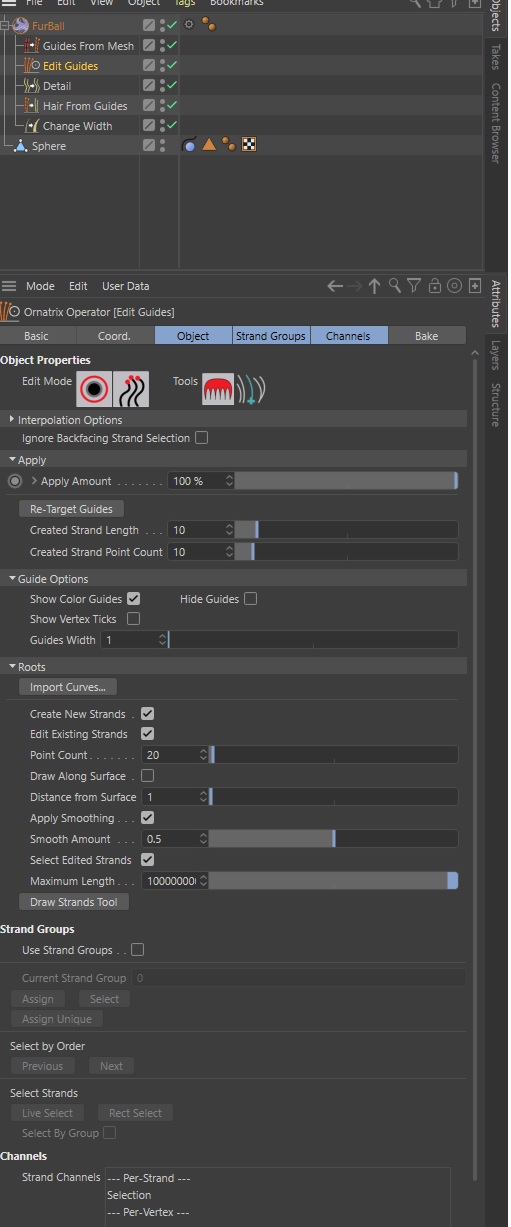Collapse the Apply section
This screenshot has width=511, height=1227.
[x=12, y=460]
